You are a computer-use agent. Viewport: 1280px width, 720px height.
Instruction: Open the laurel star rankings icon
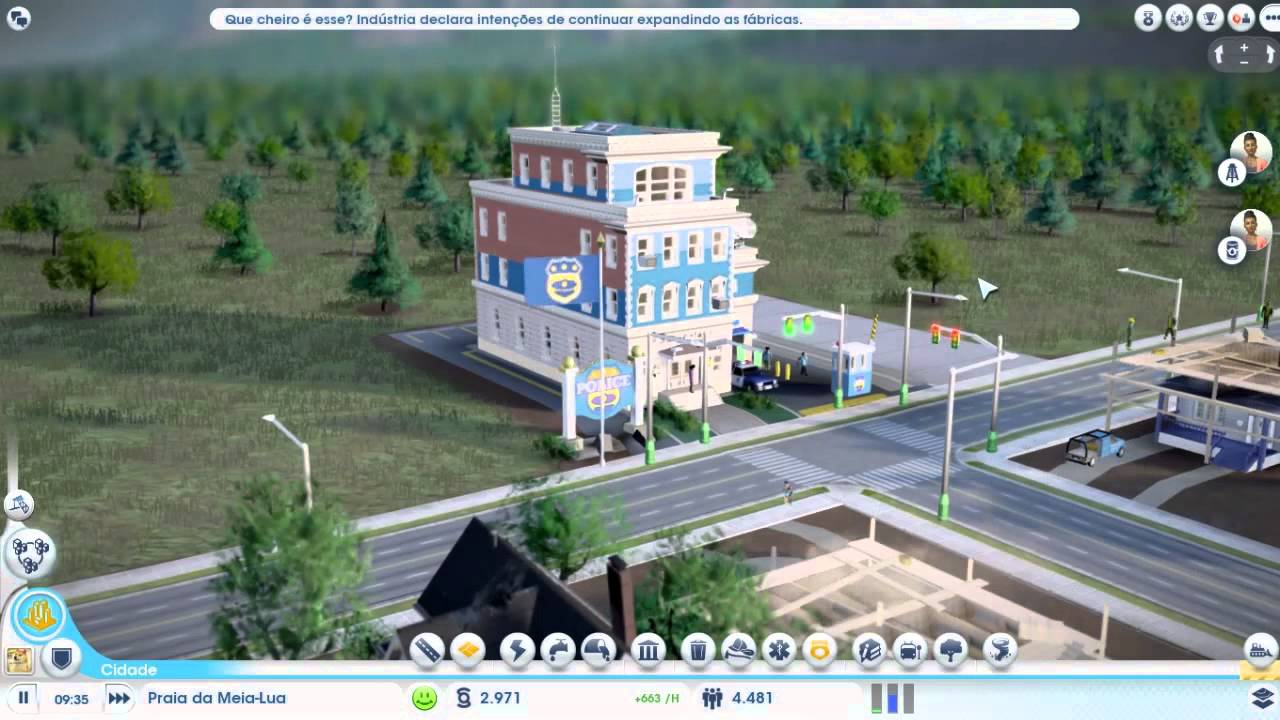point(1179,18)
